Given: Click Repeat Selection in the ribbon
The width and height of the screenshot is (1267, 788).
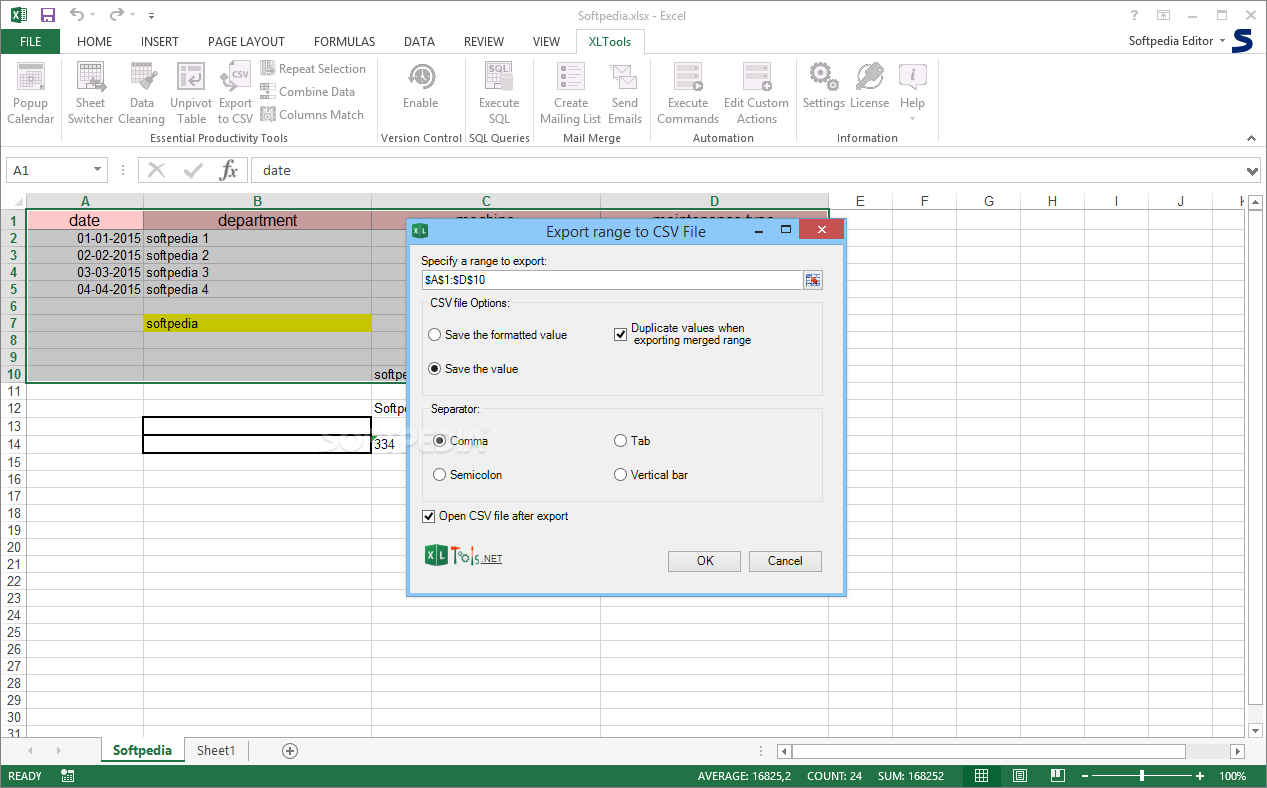Looking at the screenshot, I should click(313, 69).
